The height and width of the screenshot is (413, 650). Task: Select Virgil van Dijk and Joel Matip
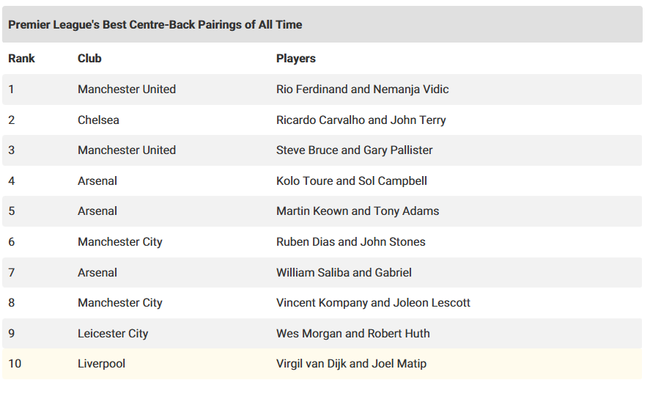[x=351, y=364]
